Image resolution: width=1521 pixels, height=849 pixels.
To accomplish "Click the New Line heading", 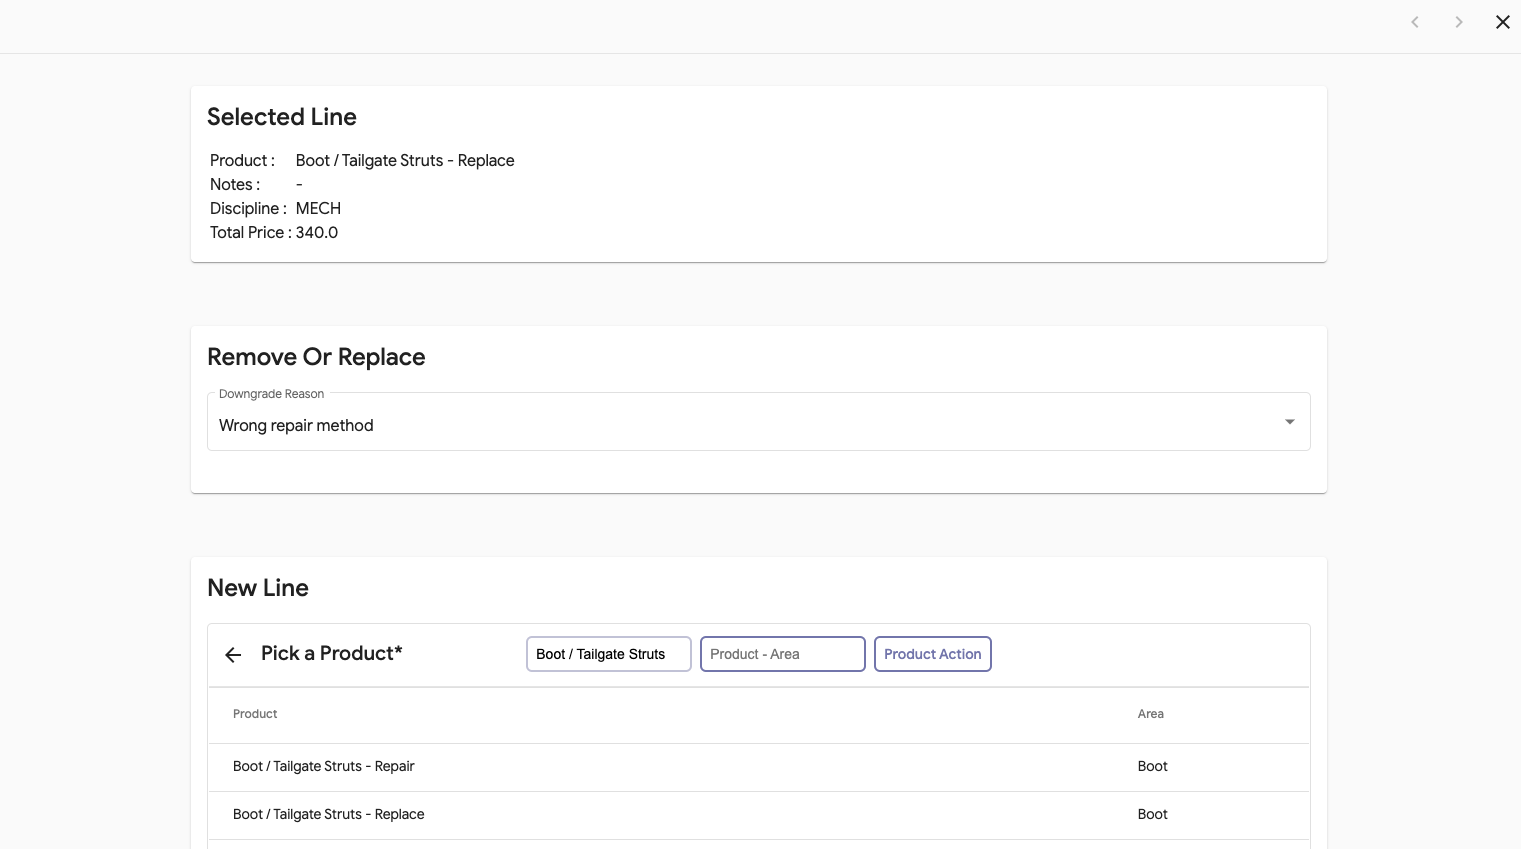I will (258, 588).
